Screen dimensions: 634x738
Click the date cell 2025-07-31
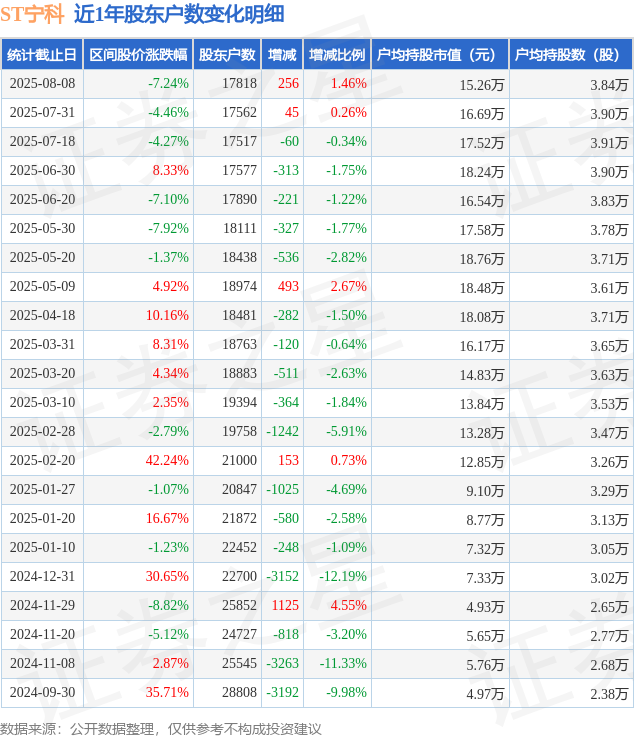point(42,112)
